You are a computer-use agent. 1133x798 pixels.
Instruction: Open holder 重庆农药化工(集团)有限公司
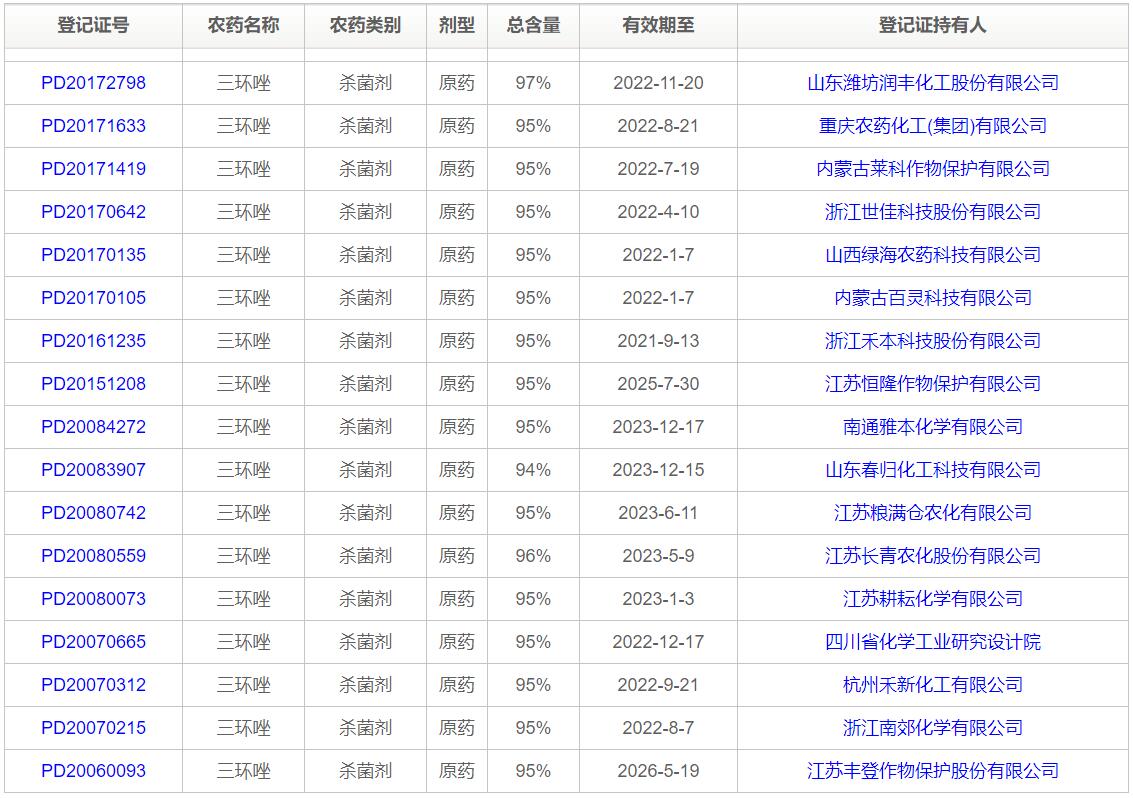(x=932, y=126)
